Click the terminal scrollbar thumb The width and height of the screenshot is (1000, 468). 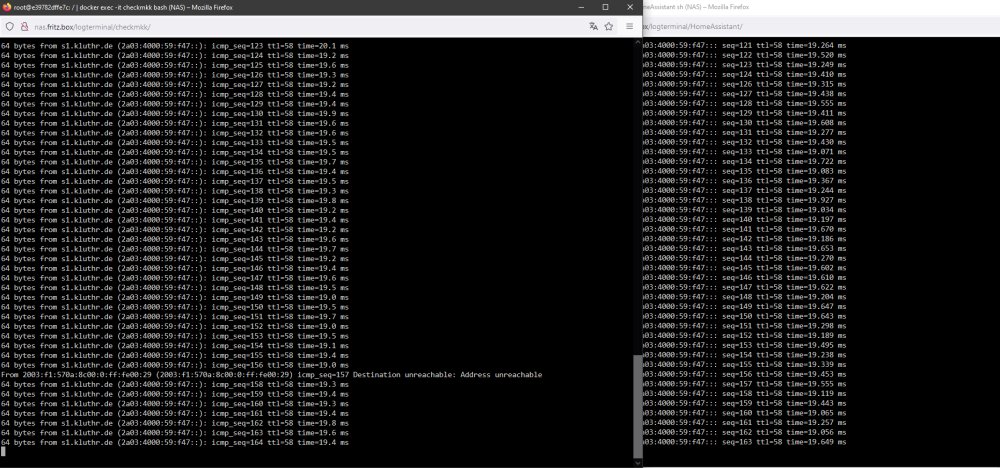[x=637, y=405]
